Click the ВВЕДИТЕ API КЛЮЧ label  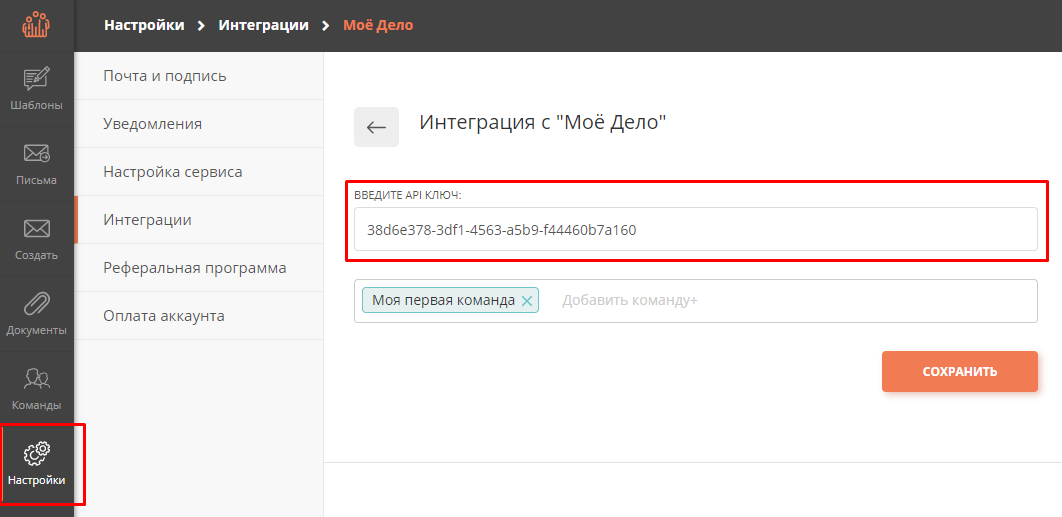click(408, 195)
